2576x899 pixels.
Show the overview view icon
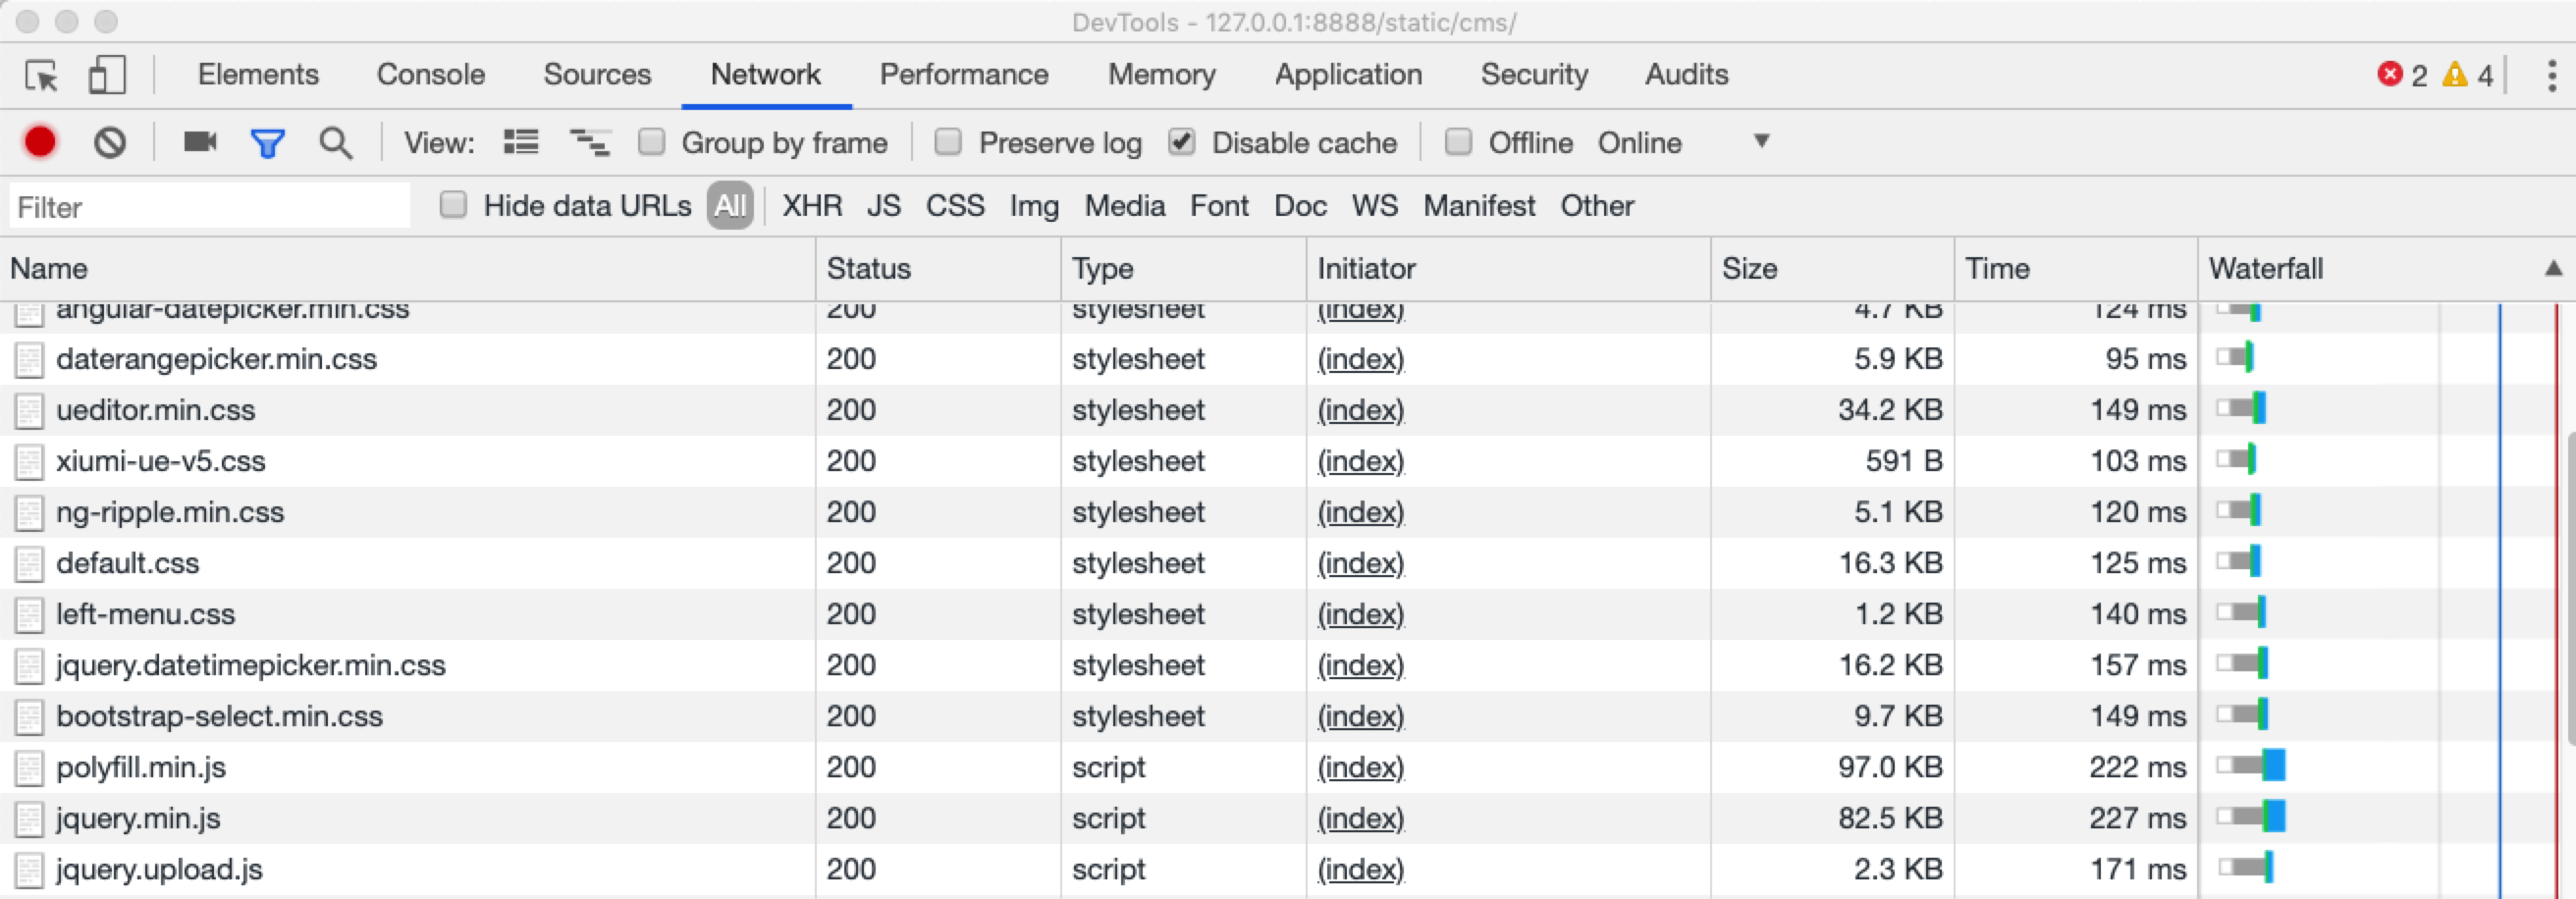click(589, 143)
